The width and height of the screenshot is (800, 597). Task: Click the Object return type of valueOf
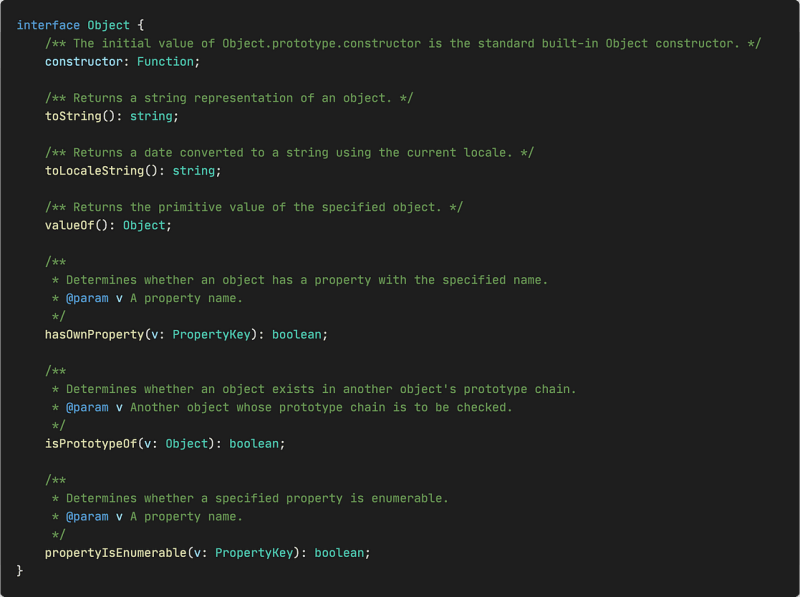tap(146, 225)
